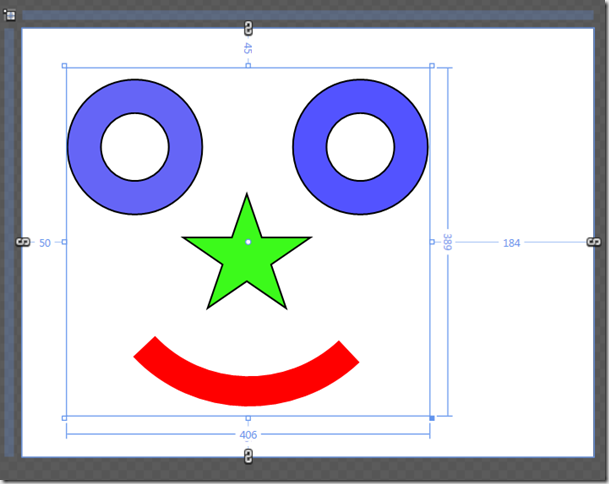The width and height of the screenshot is (609, 484).
Task: Click the left margin value 50
Action: [x=45, y=243]
